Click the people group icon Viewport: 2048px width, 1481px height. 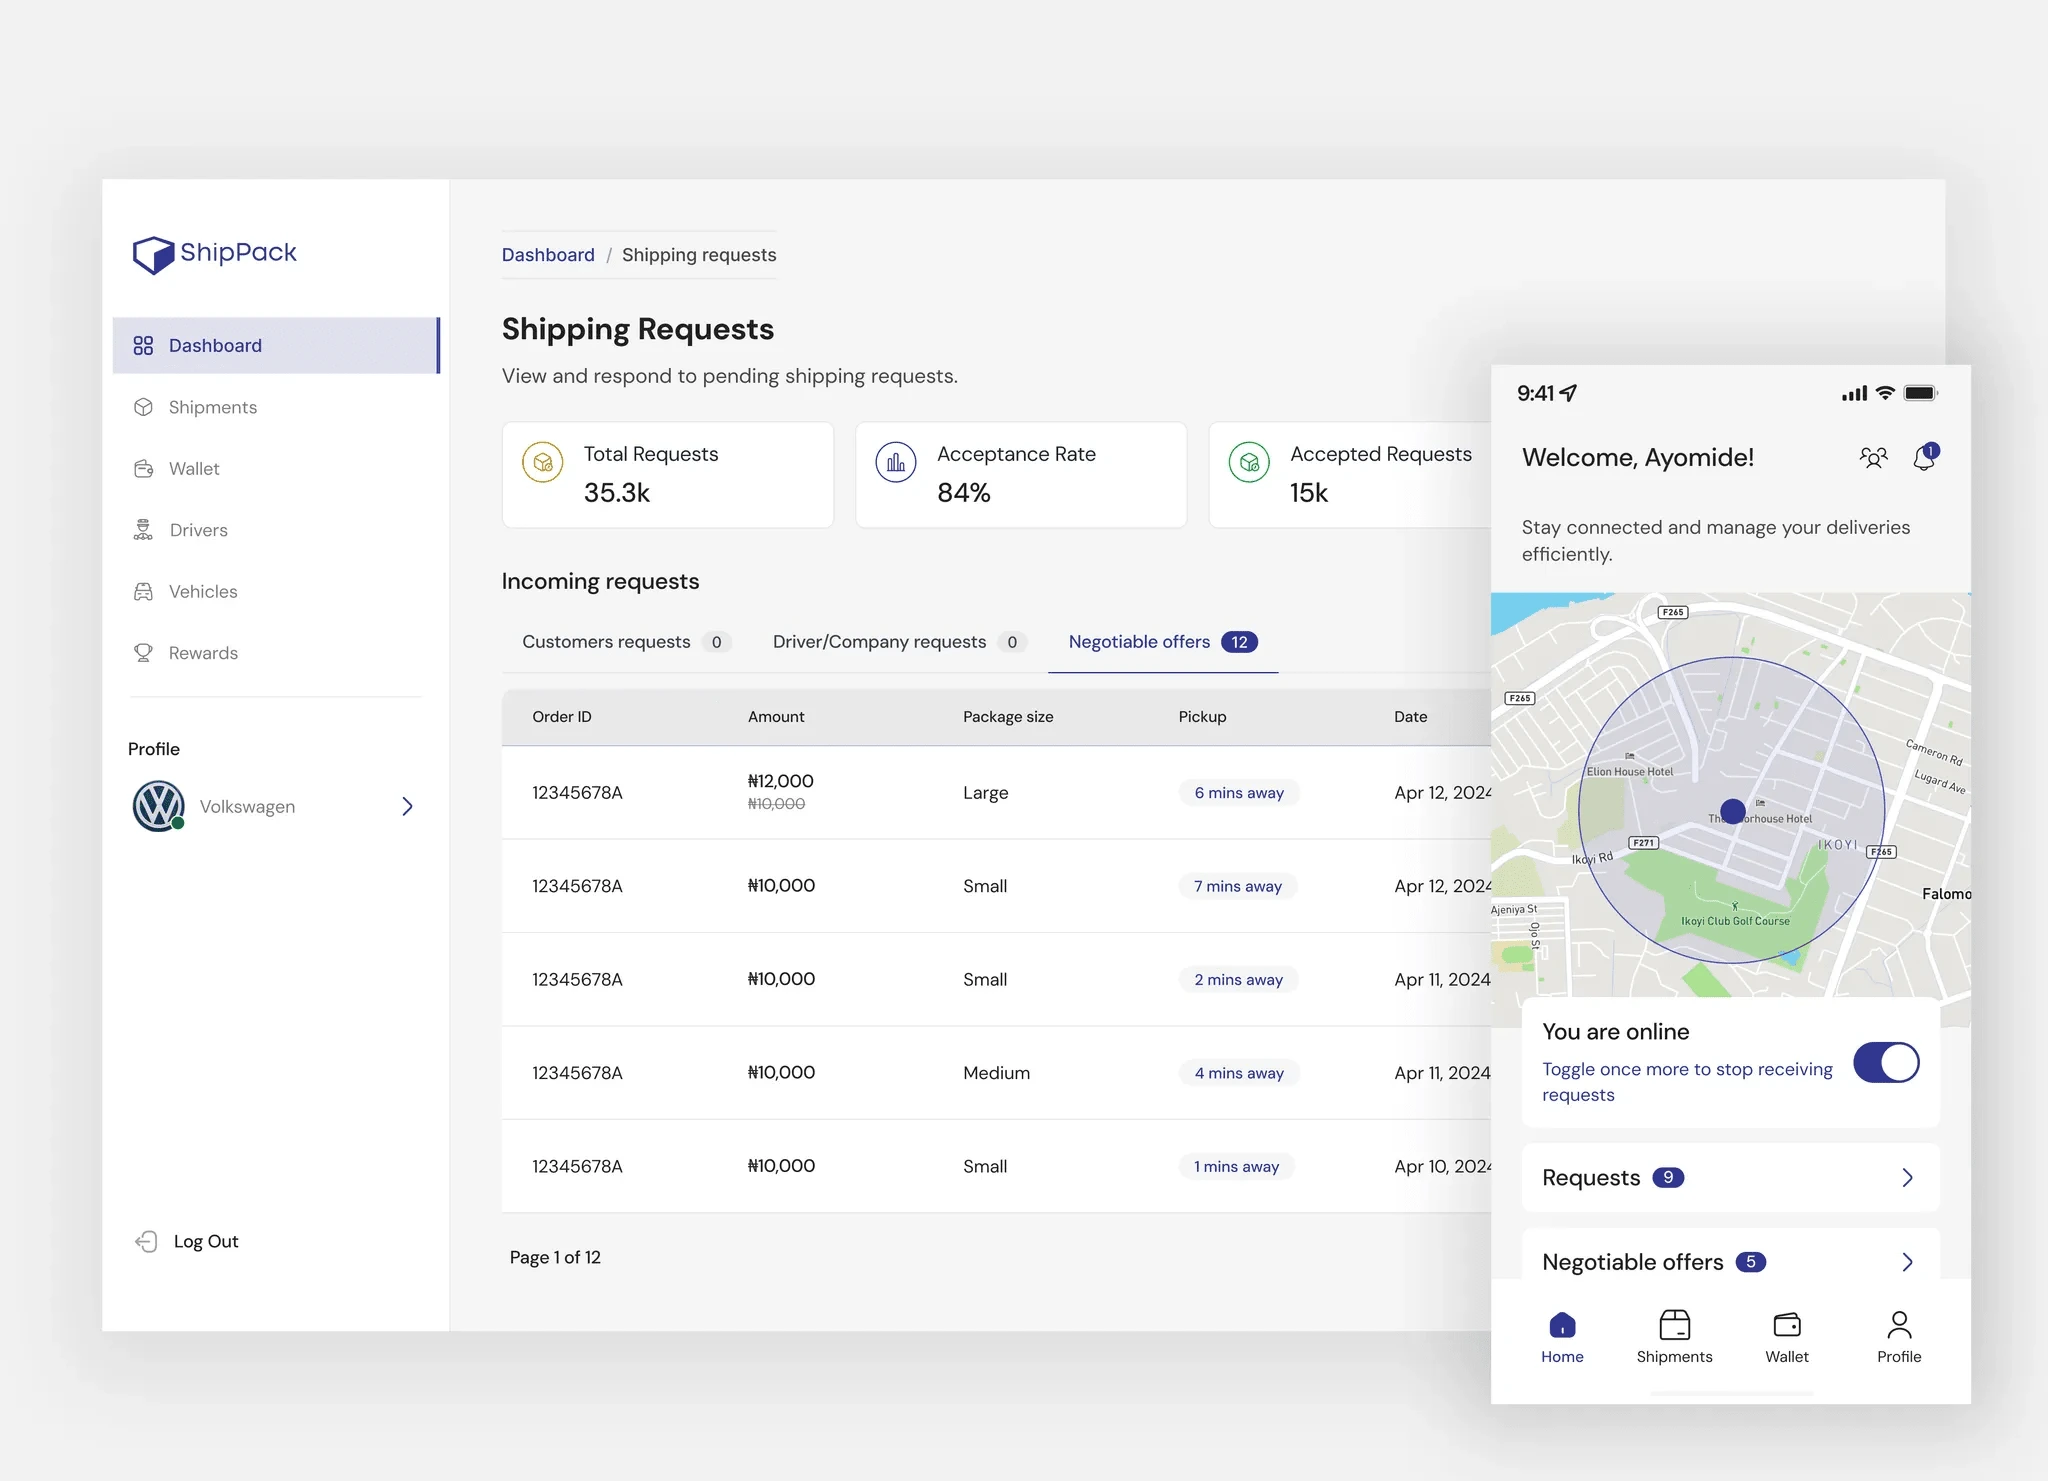click(x=1873, y=458)
